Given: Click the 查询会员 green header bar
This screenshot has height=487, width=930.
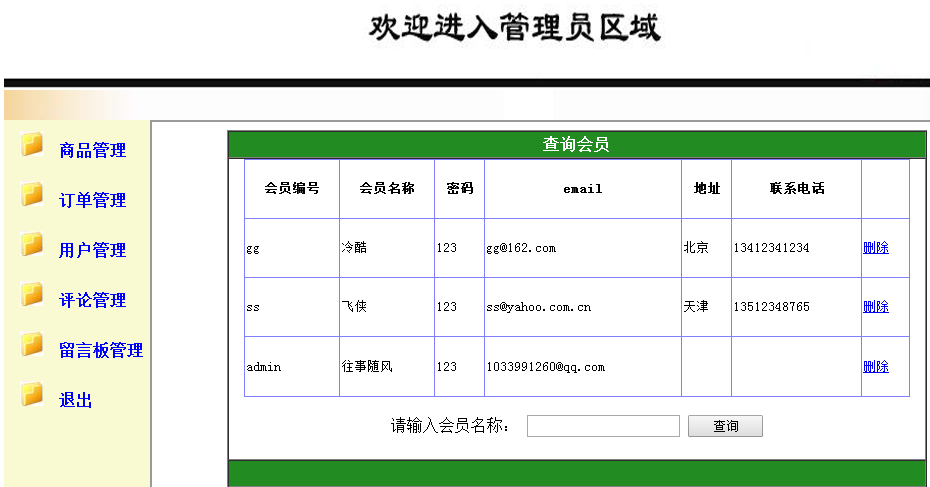Looking at the screenshot, I should coord(577,144).
